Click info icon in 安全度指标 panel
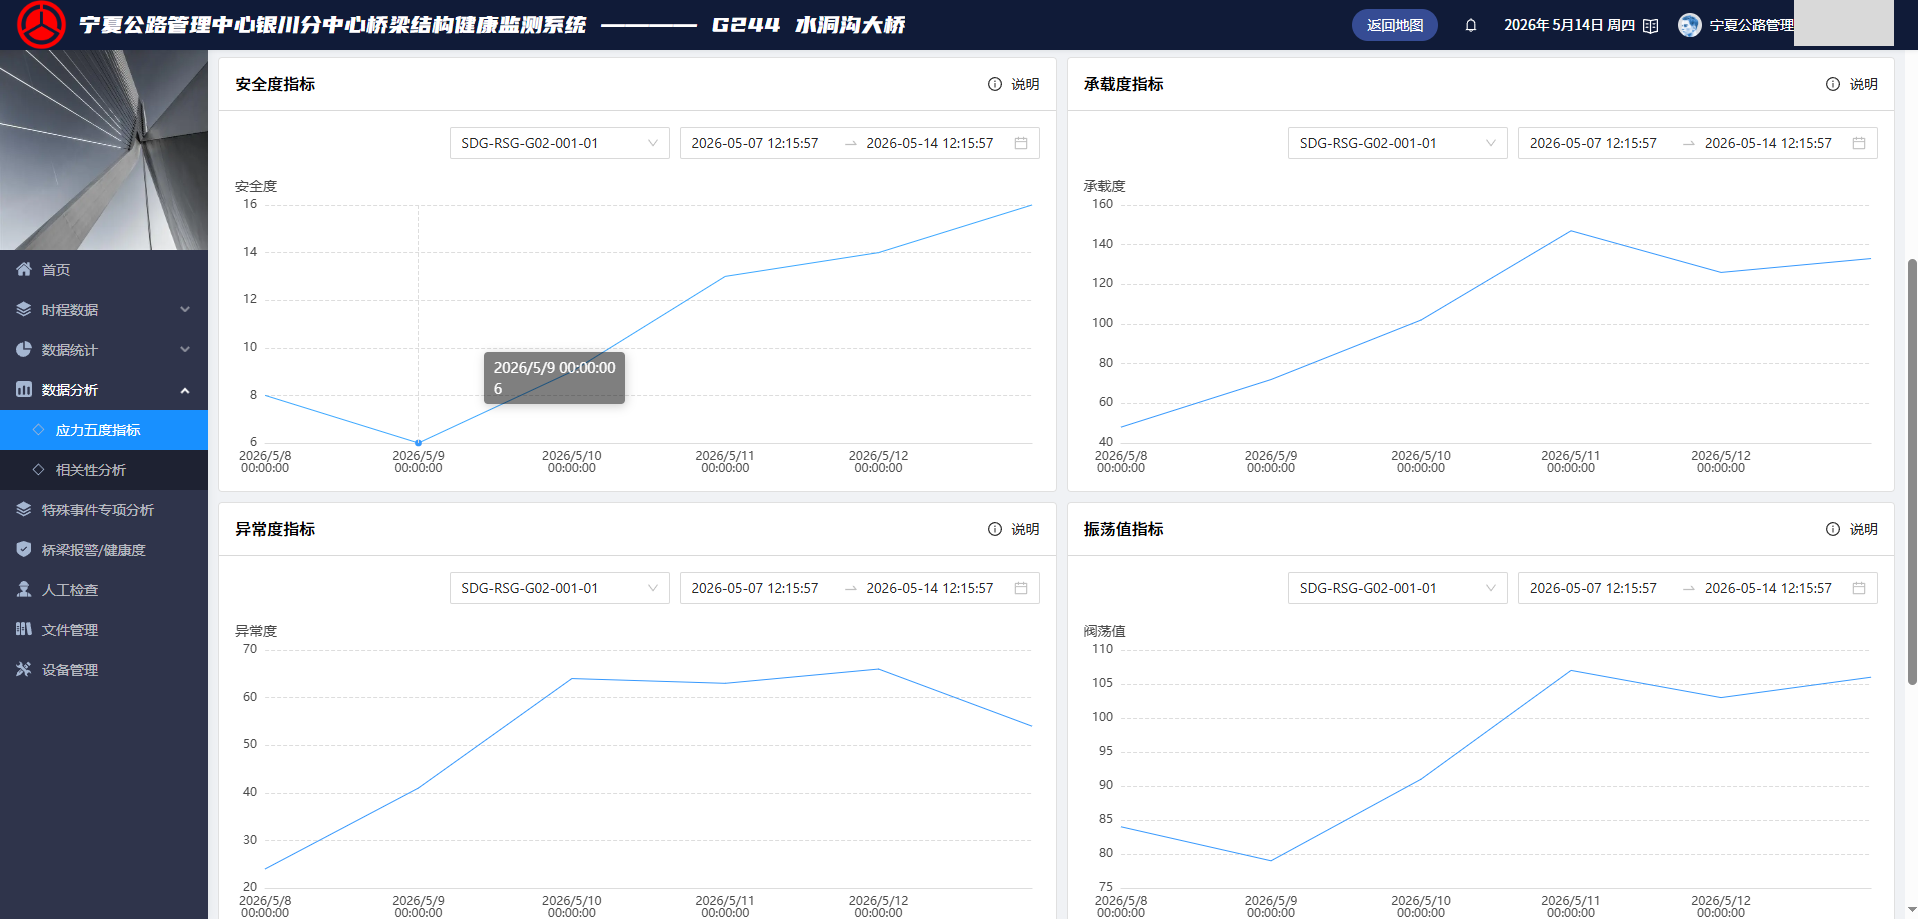This screenshot has height=919, width=1918. coord(995,84)
